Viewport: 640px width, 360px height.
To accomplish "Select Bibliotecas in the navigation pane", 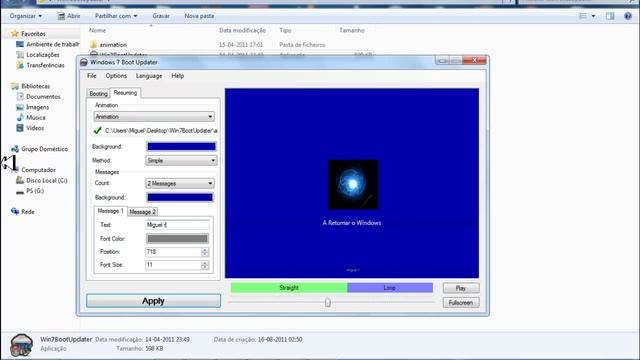I will click(x=35, y=86).
